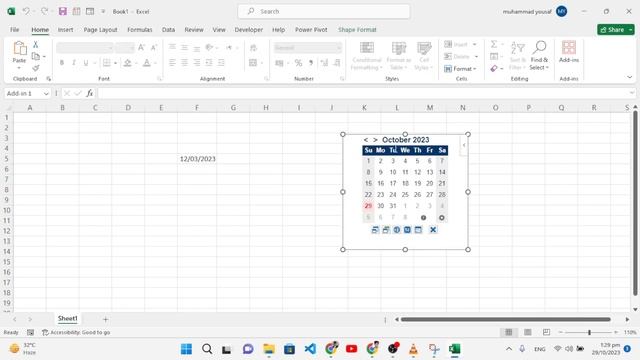
Task: Select October 17 in the calendar
Action: tap(393, 183)
